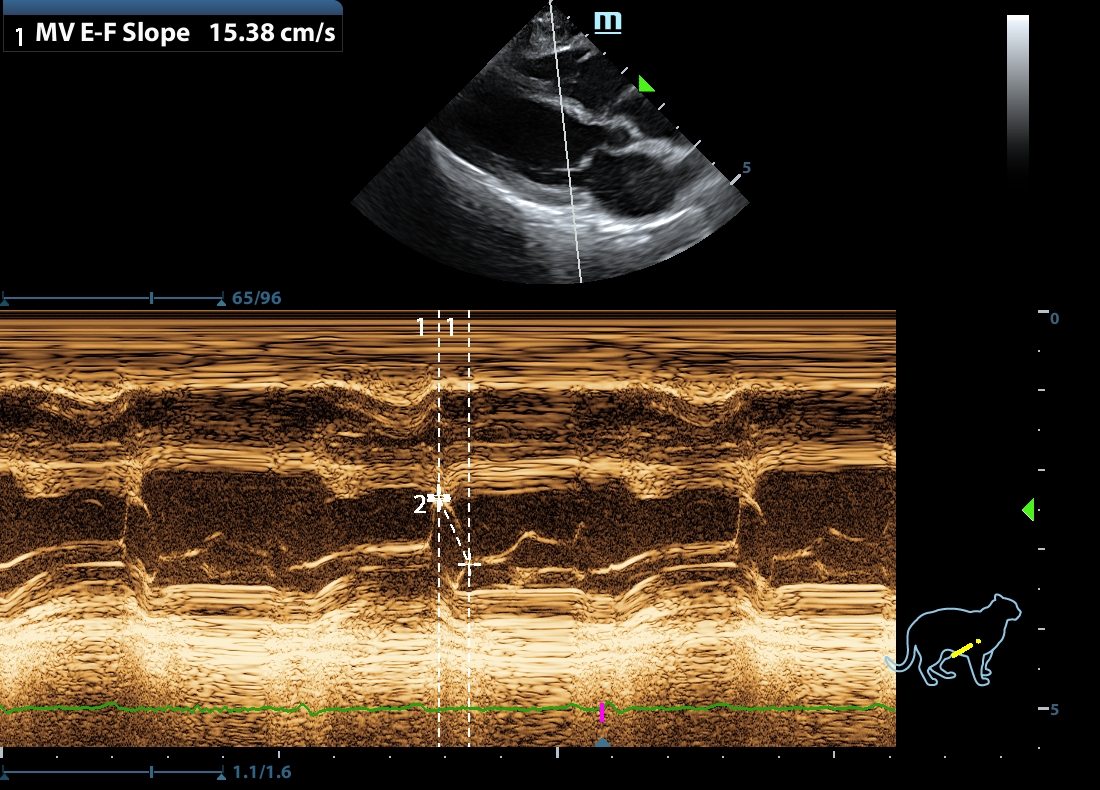The width and height of the screenshot is (1100, 790).
Task: Click the depth label 5 beside sector
Action: [x=746, y=168]
